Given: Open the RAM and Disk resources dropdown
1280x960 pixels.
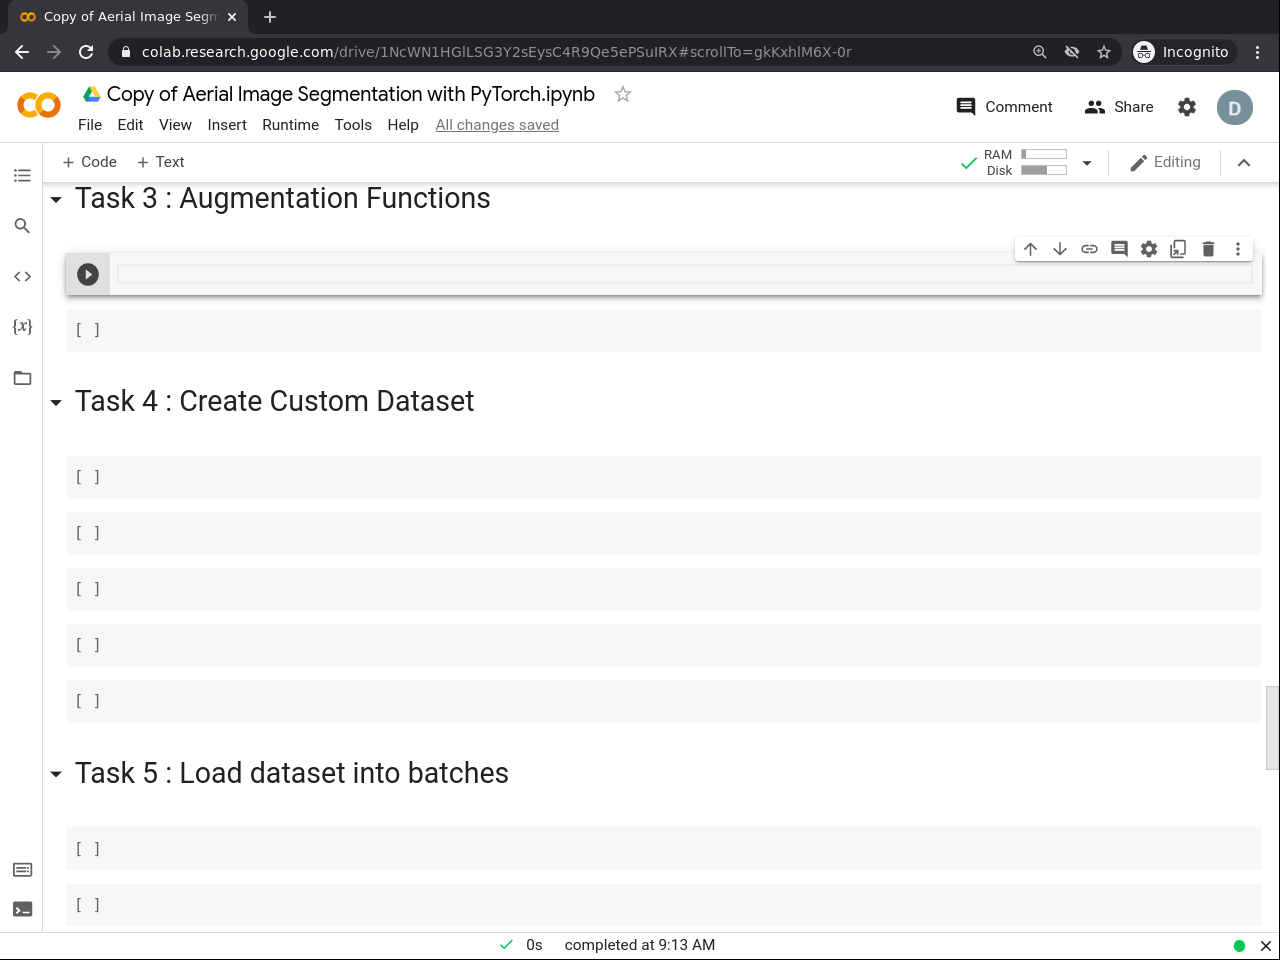Looking at the screenshot, I should click(1087, 163).
